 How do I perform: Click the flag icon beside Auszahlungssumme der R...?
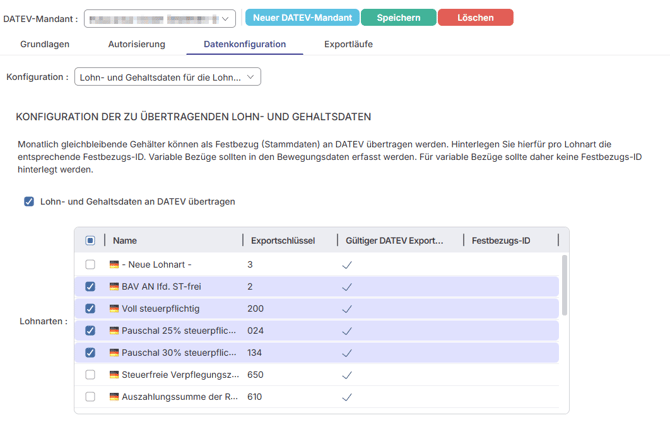point(114,397)
